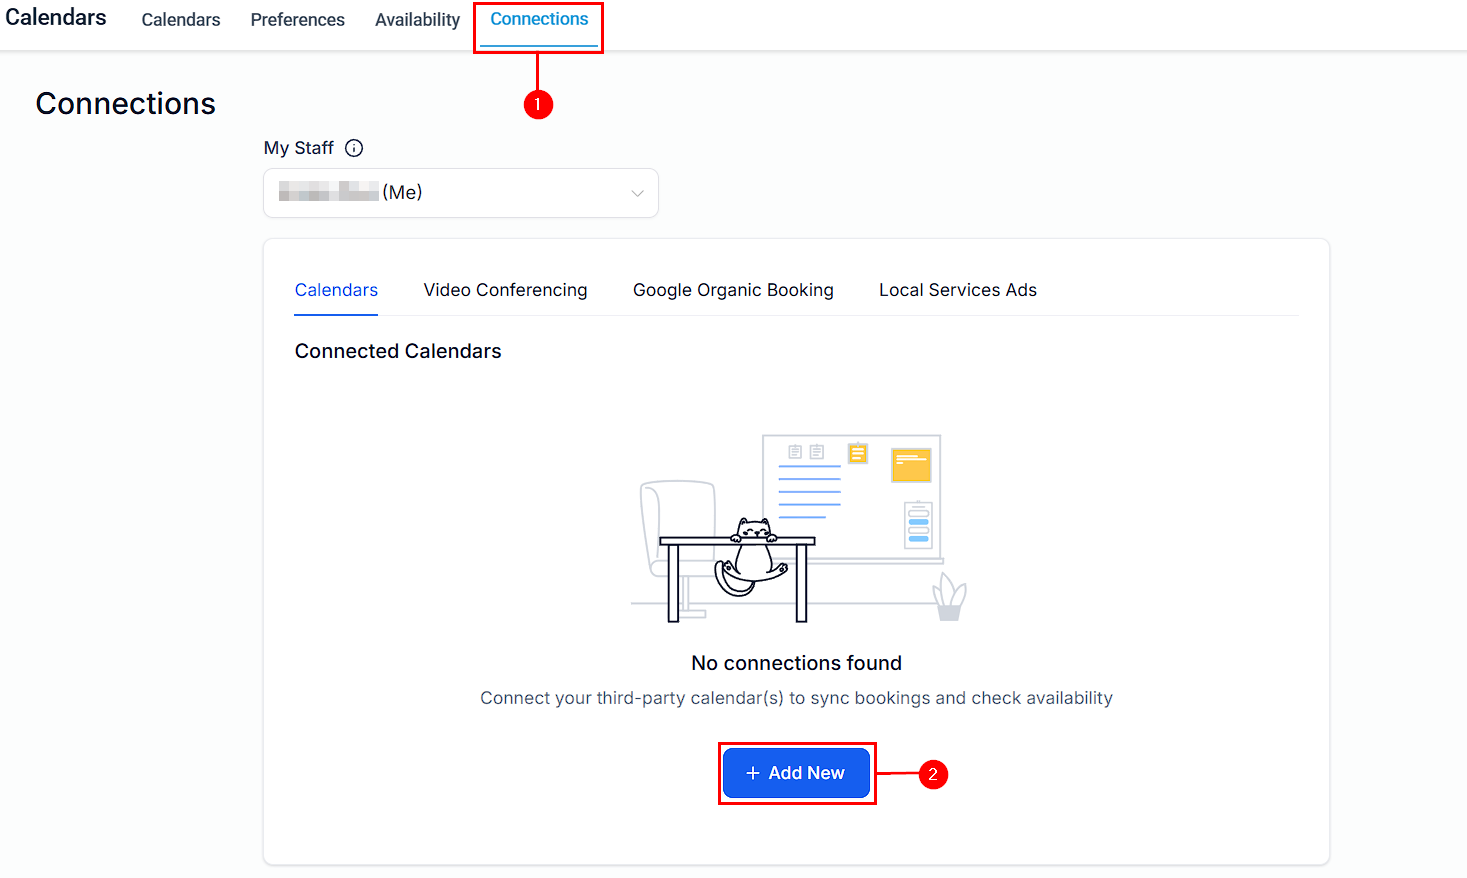Click the Connected Calendars section heading

tap(398, 351)
